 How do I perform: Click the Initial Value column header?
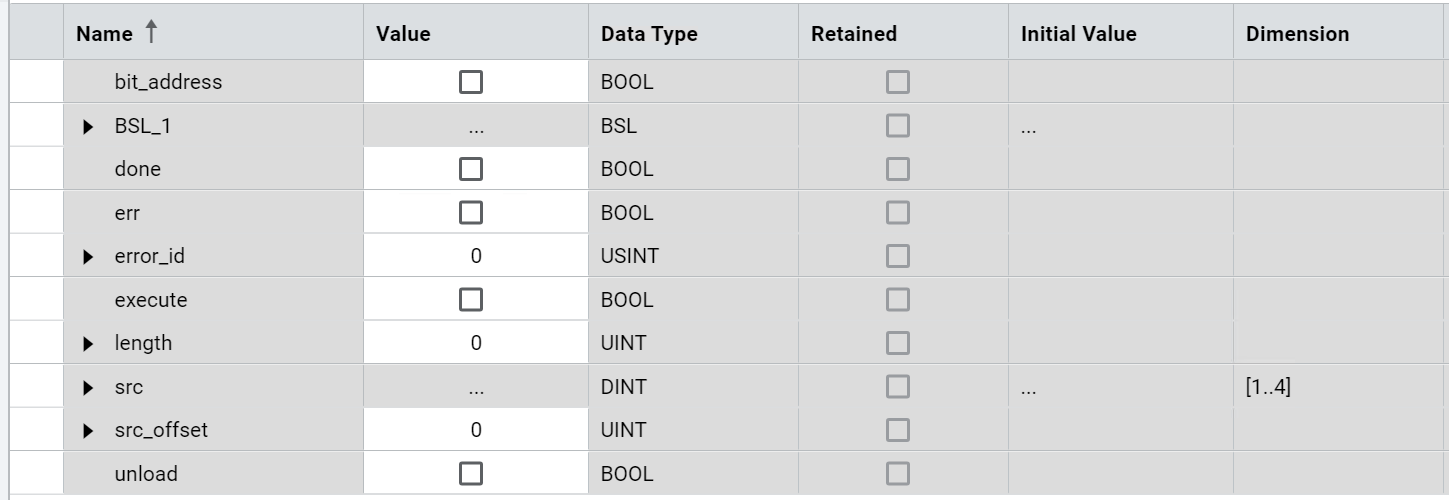point(1078,34)
